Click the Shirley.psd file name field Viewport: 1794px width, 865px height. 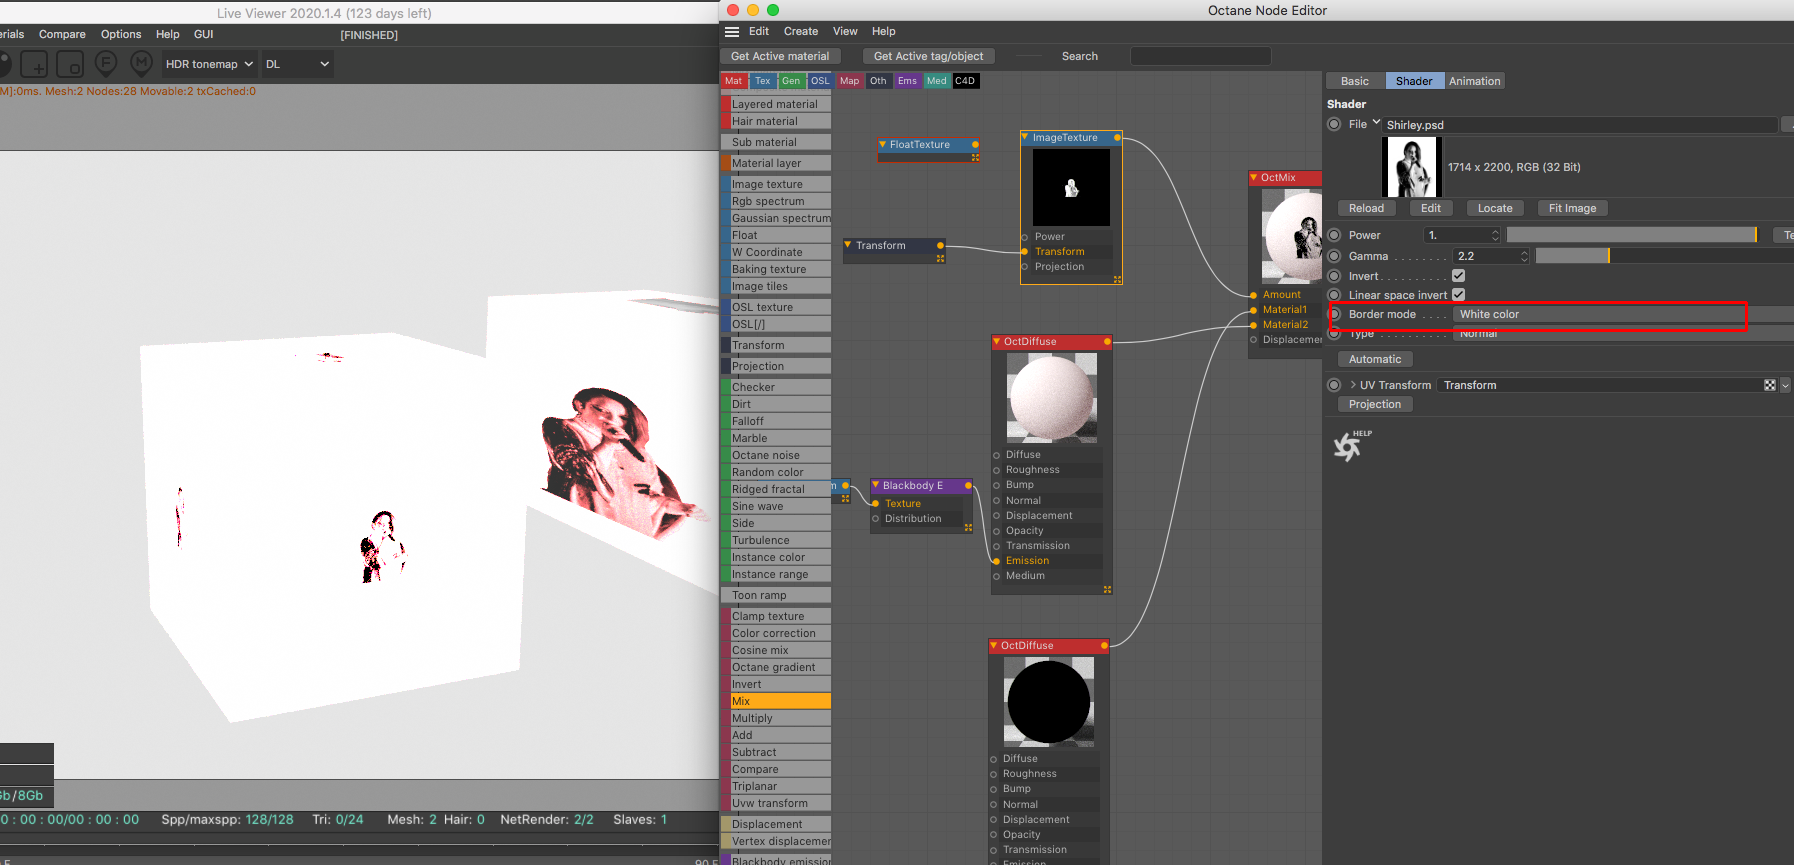click(x=1580, y=125)
